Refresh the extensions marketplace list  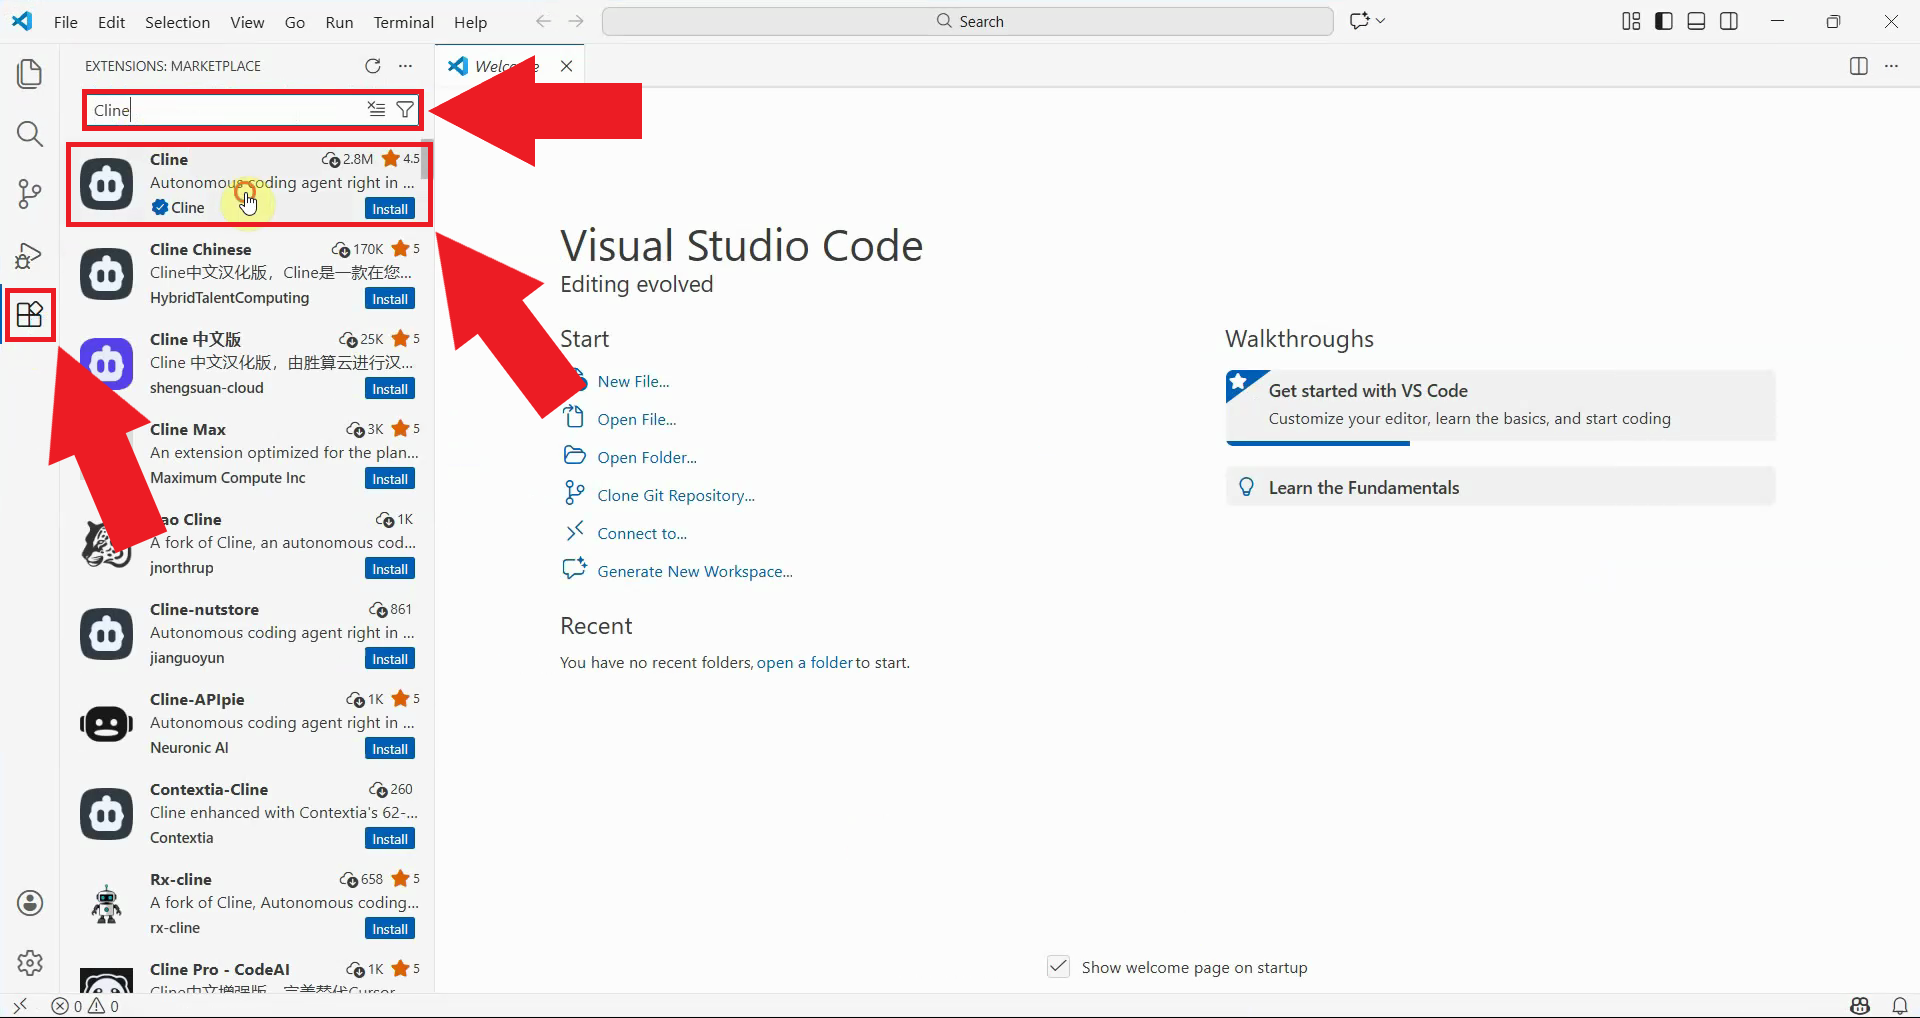[x=372, y=66]
